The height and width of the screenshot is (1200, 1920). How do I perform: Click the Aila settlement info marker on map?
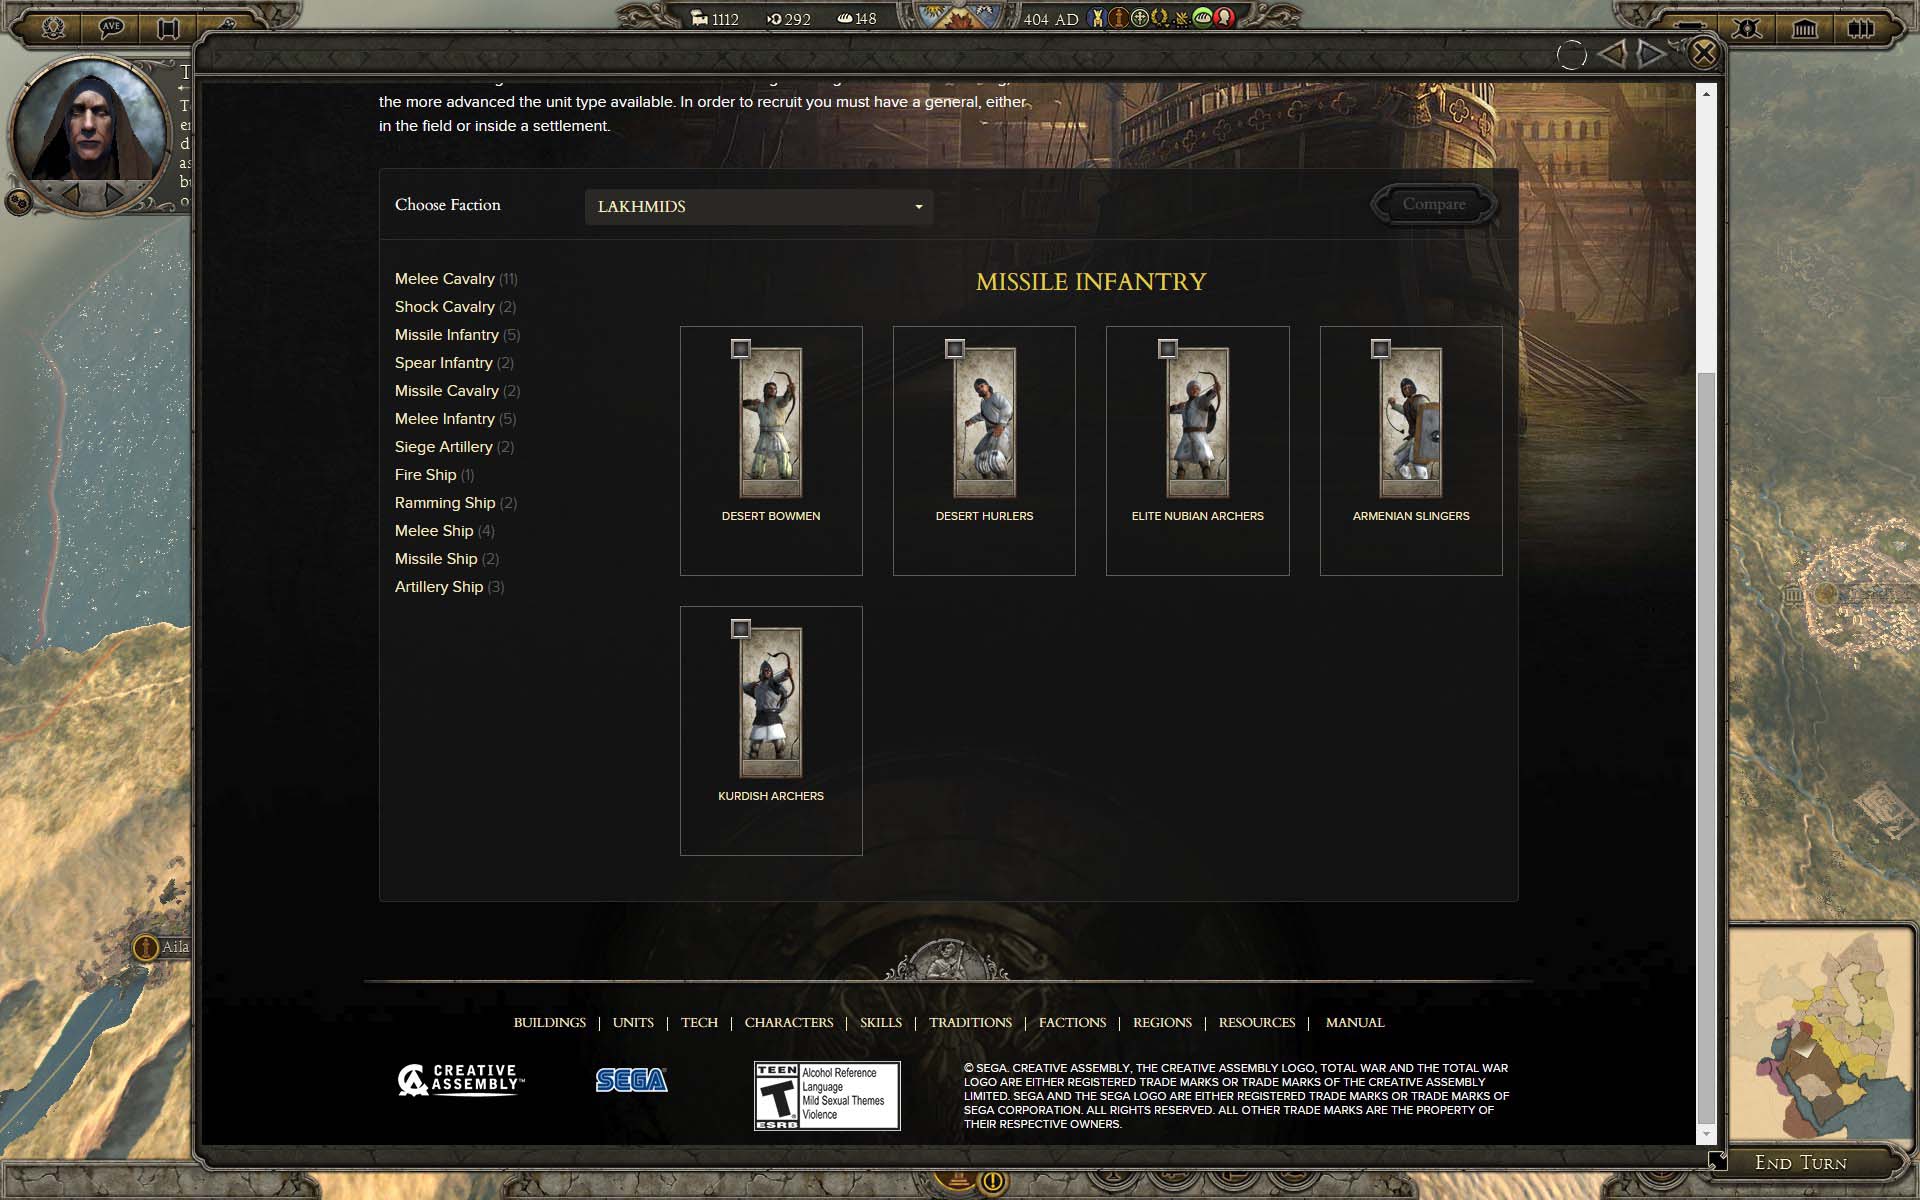[x=146, y=947]
